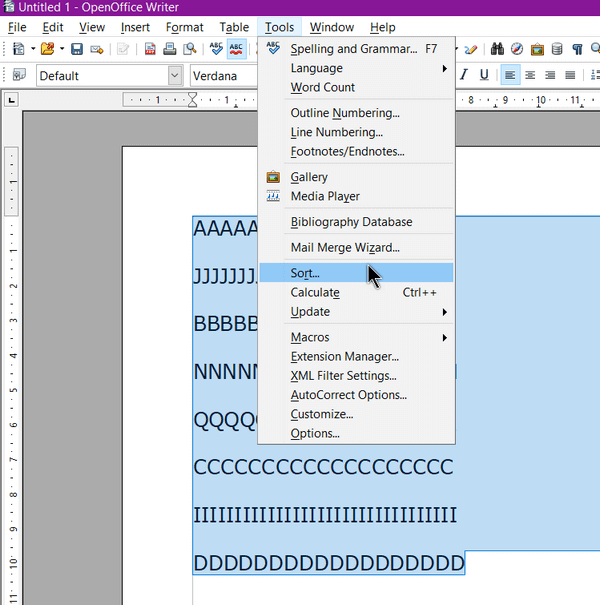The height and width of the screenshot is (605, 600).
Task: Expand the Language submenu
Action: coord(445,68)
